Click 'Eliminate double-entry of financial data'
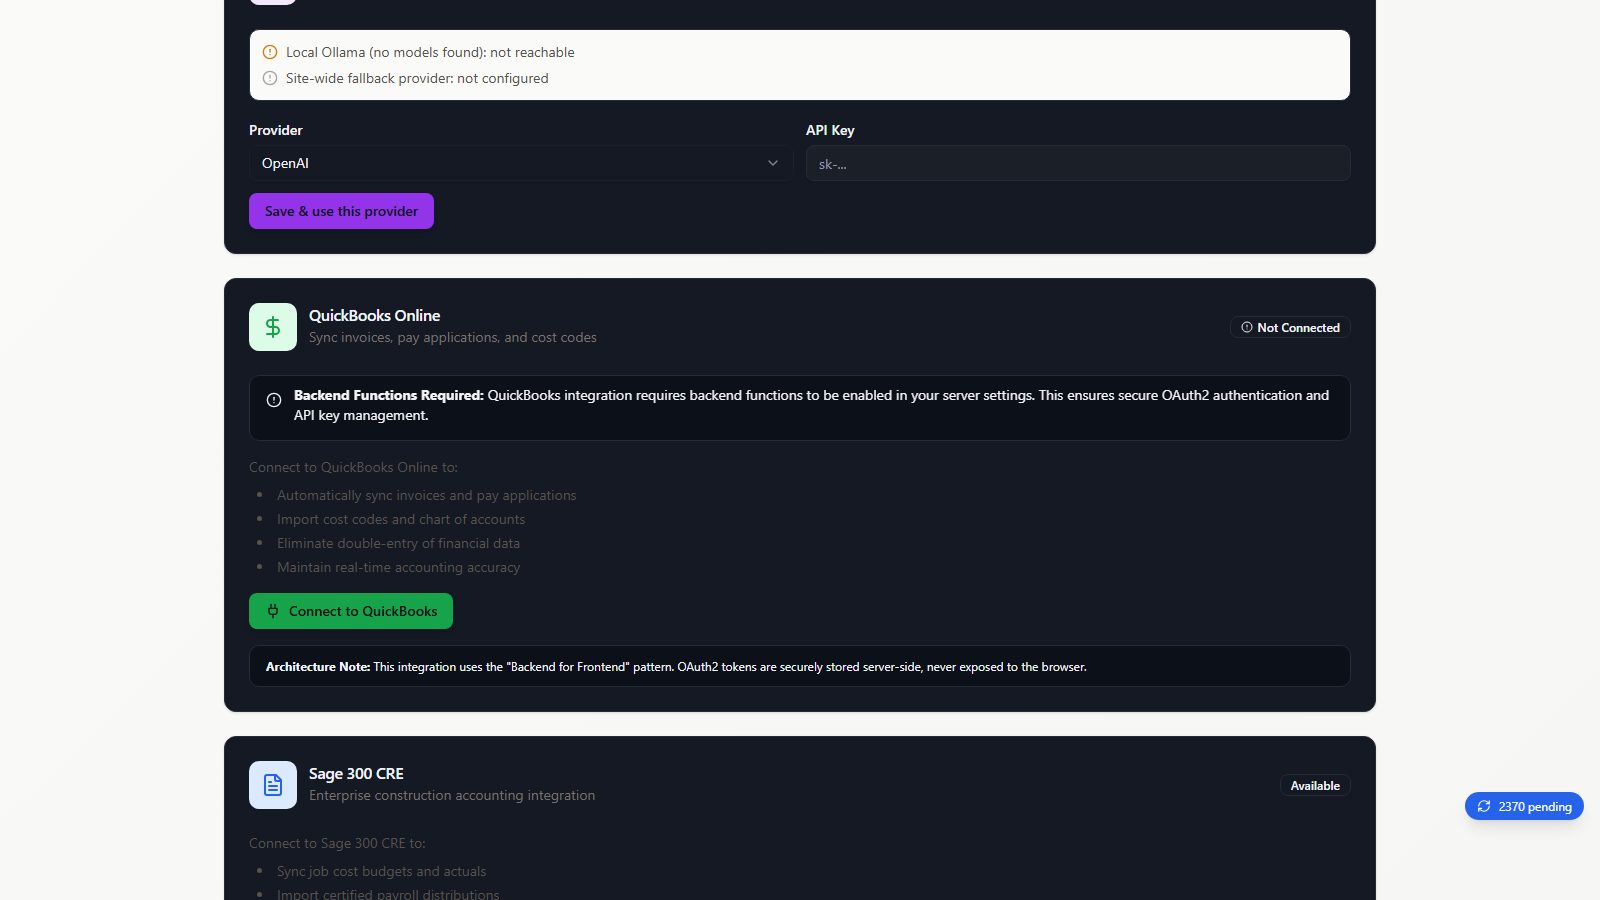The width and height of the screenshot is (1600, 900). click(x=398, y=543)
